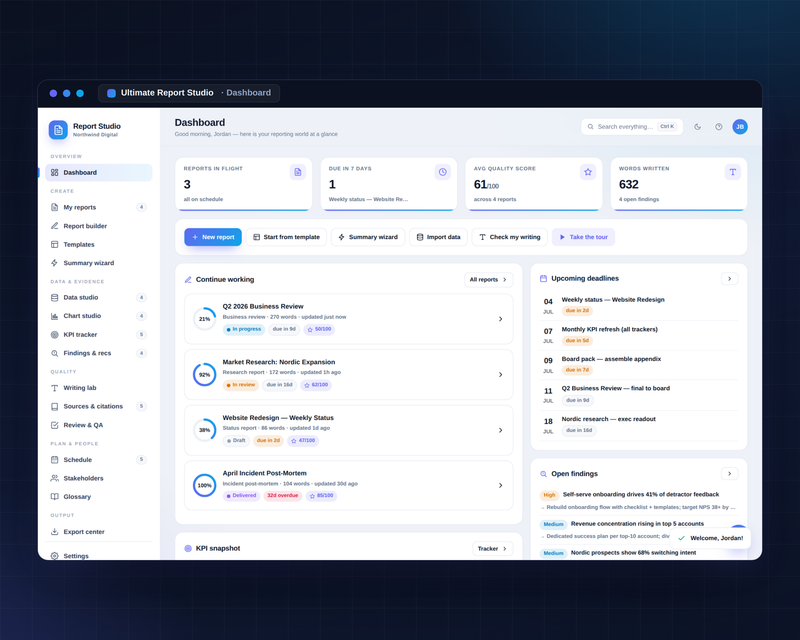Click Words written text icon
This screenshot has width=800, height=640.
733,172
